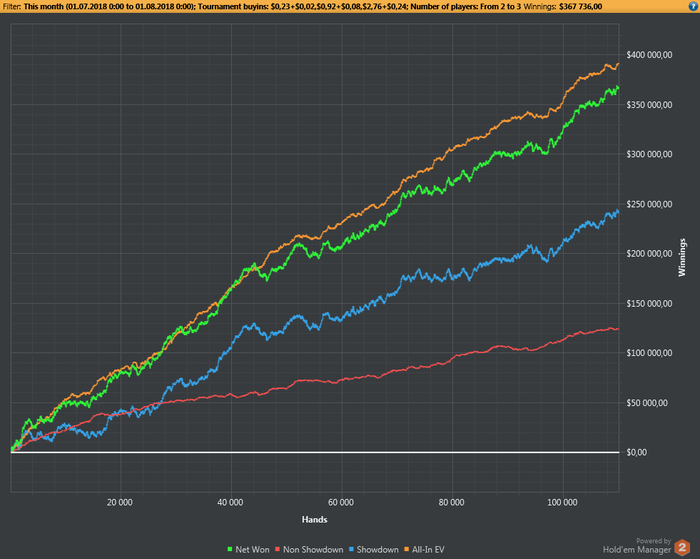Click the $350 000,00 axis label

tap(649, 105)
